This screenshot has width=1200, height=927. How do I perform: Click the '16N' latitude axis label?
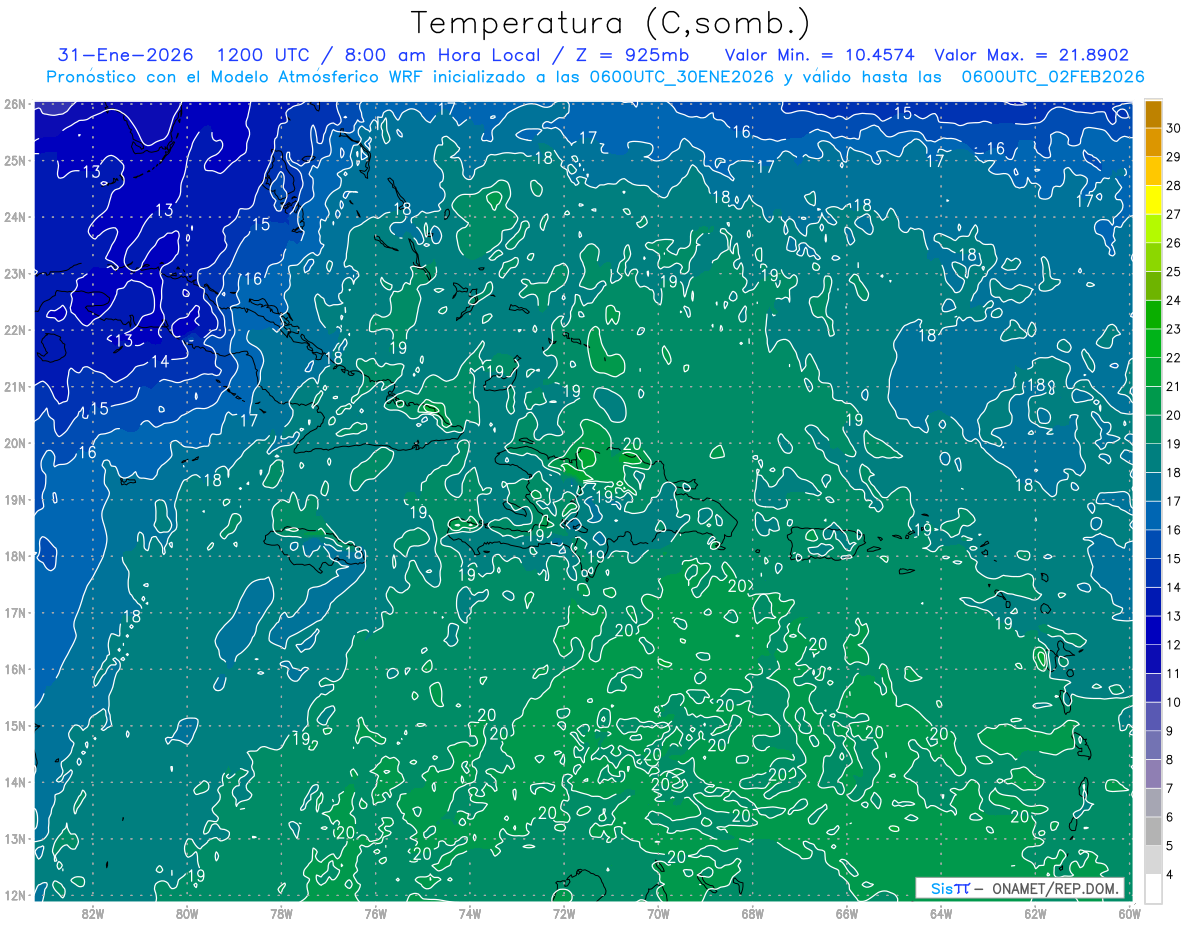(14, 668)
